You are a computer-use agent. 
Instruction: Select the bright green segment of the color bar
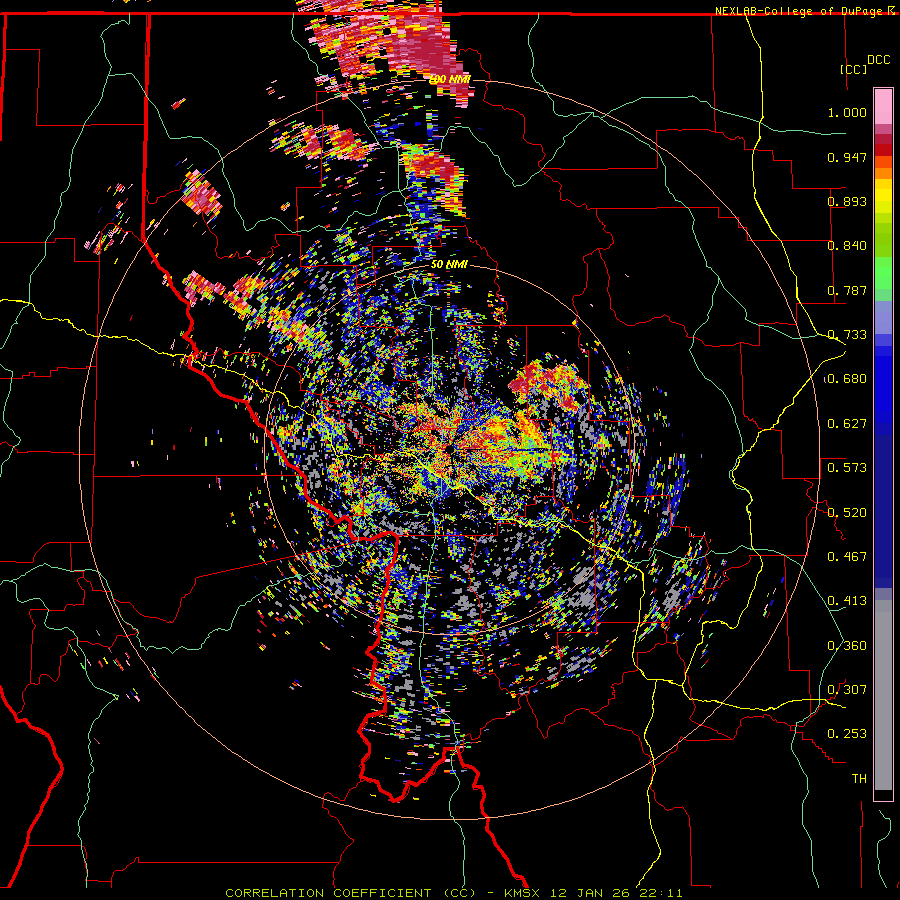(883, 273)
